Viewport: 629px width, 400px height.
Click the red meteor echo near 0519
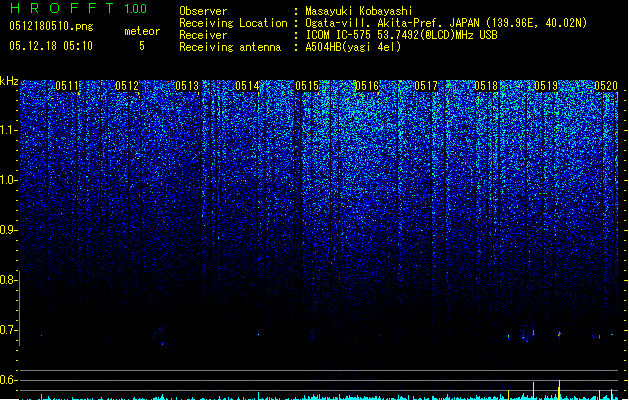pos(559,334)
